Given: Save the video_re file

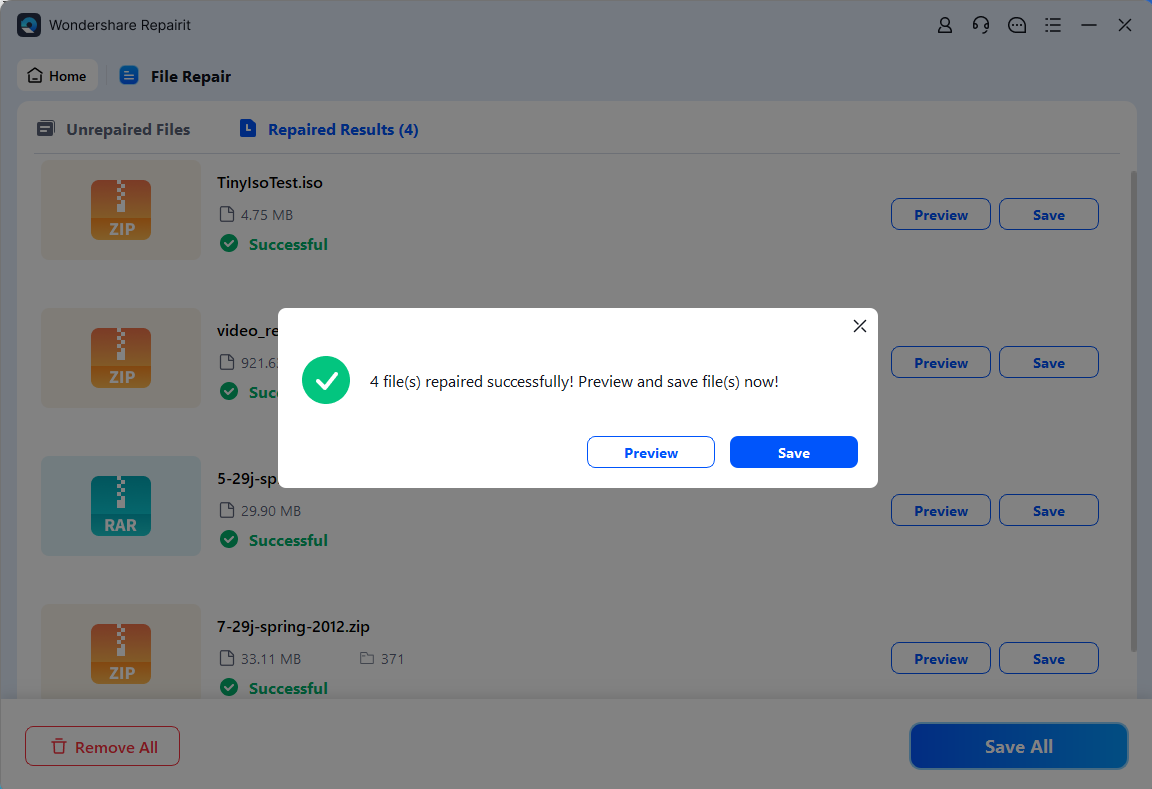Looking at the screenshot, I should [x=1048, y=363].
